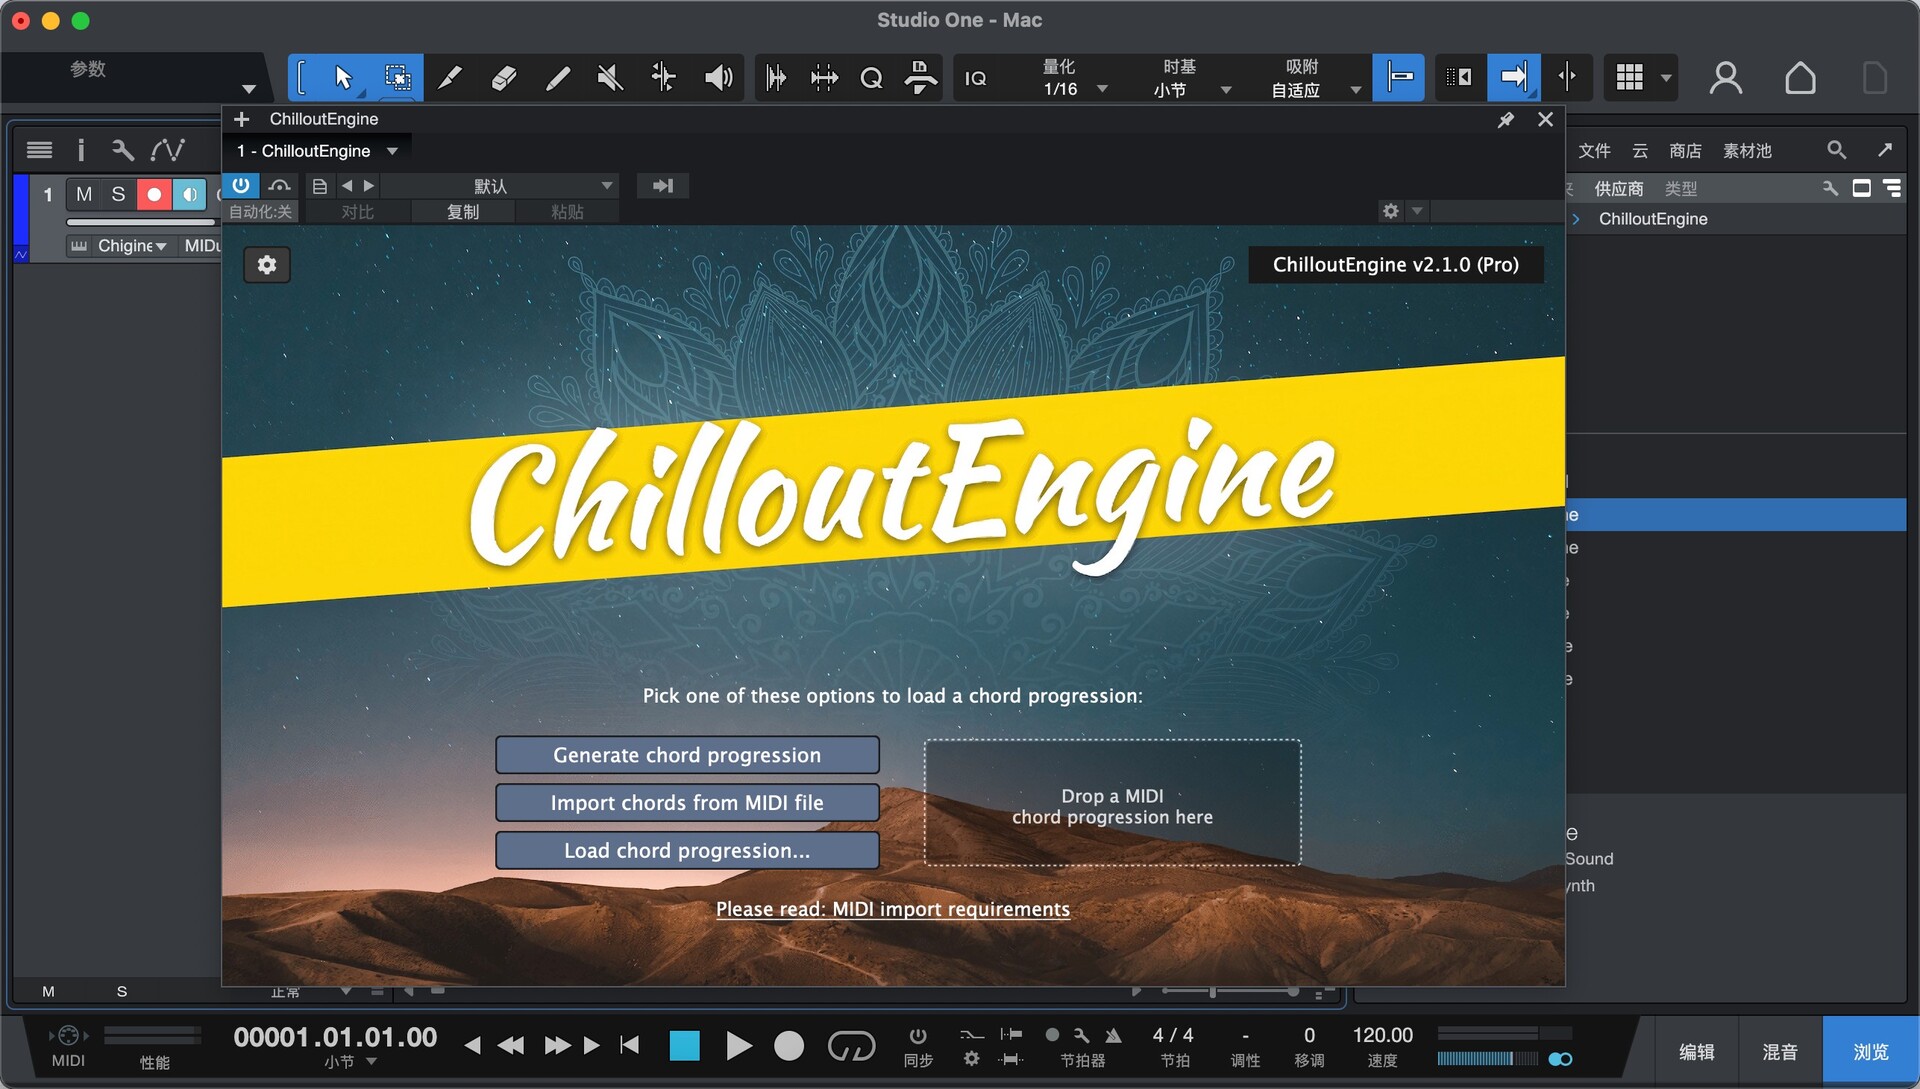The image size is (1920, 1089).
Task: Load the previous preset arrow
Action: point(347,186)
